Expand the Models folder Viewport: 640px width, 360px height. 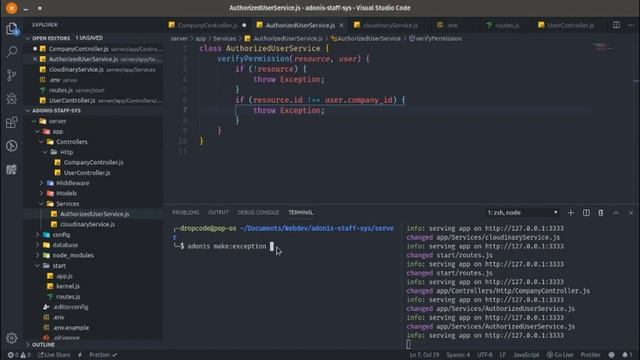41,193
